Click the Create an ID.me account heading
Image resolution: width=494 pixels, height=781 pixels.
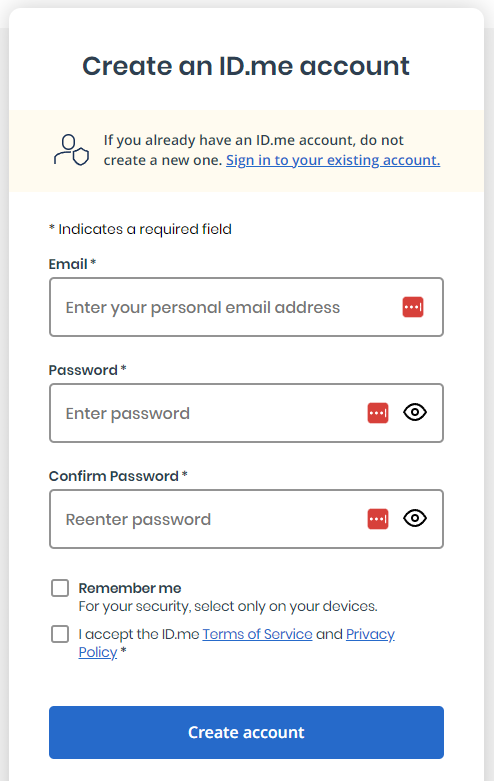(246, 66)
